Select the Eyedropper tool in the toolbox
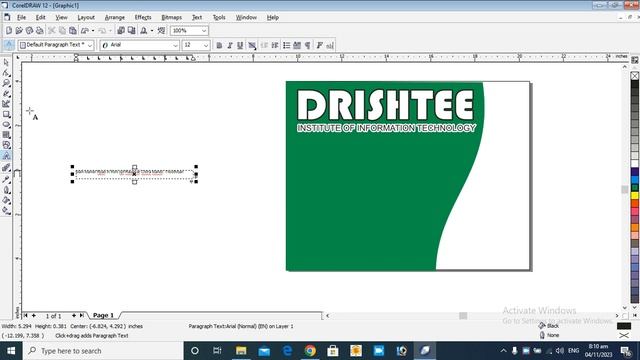The height and width of the screenshot is (360, 640). (x=6, y=179)
